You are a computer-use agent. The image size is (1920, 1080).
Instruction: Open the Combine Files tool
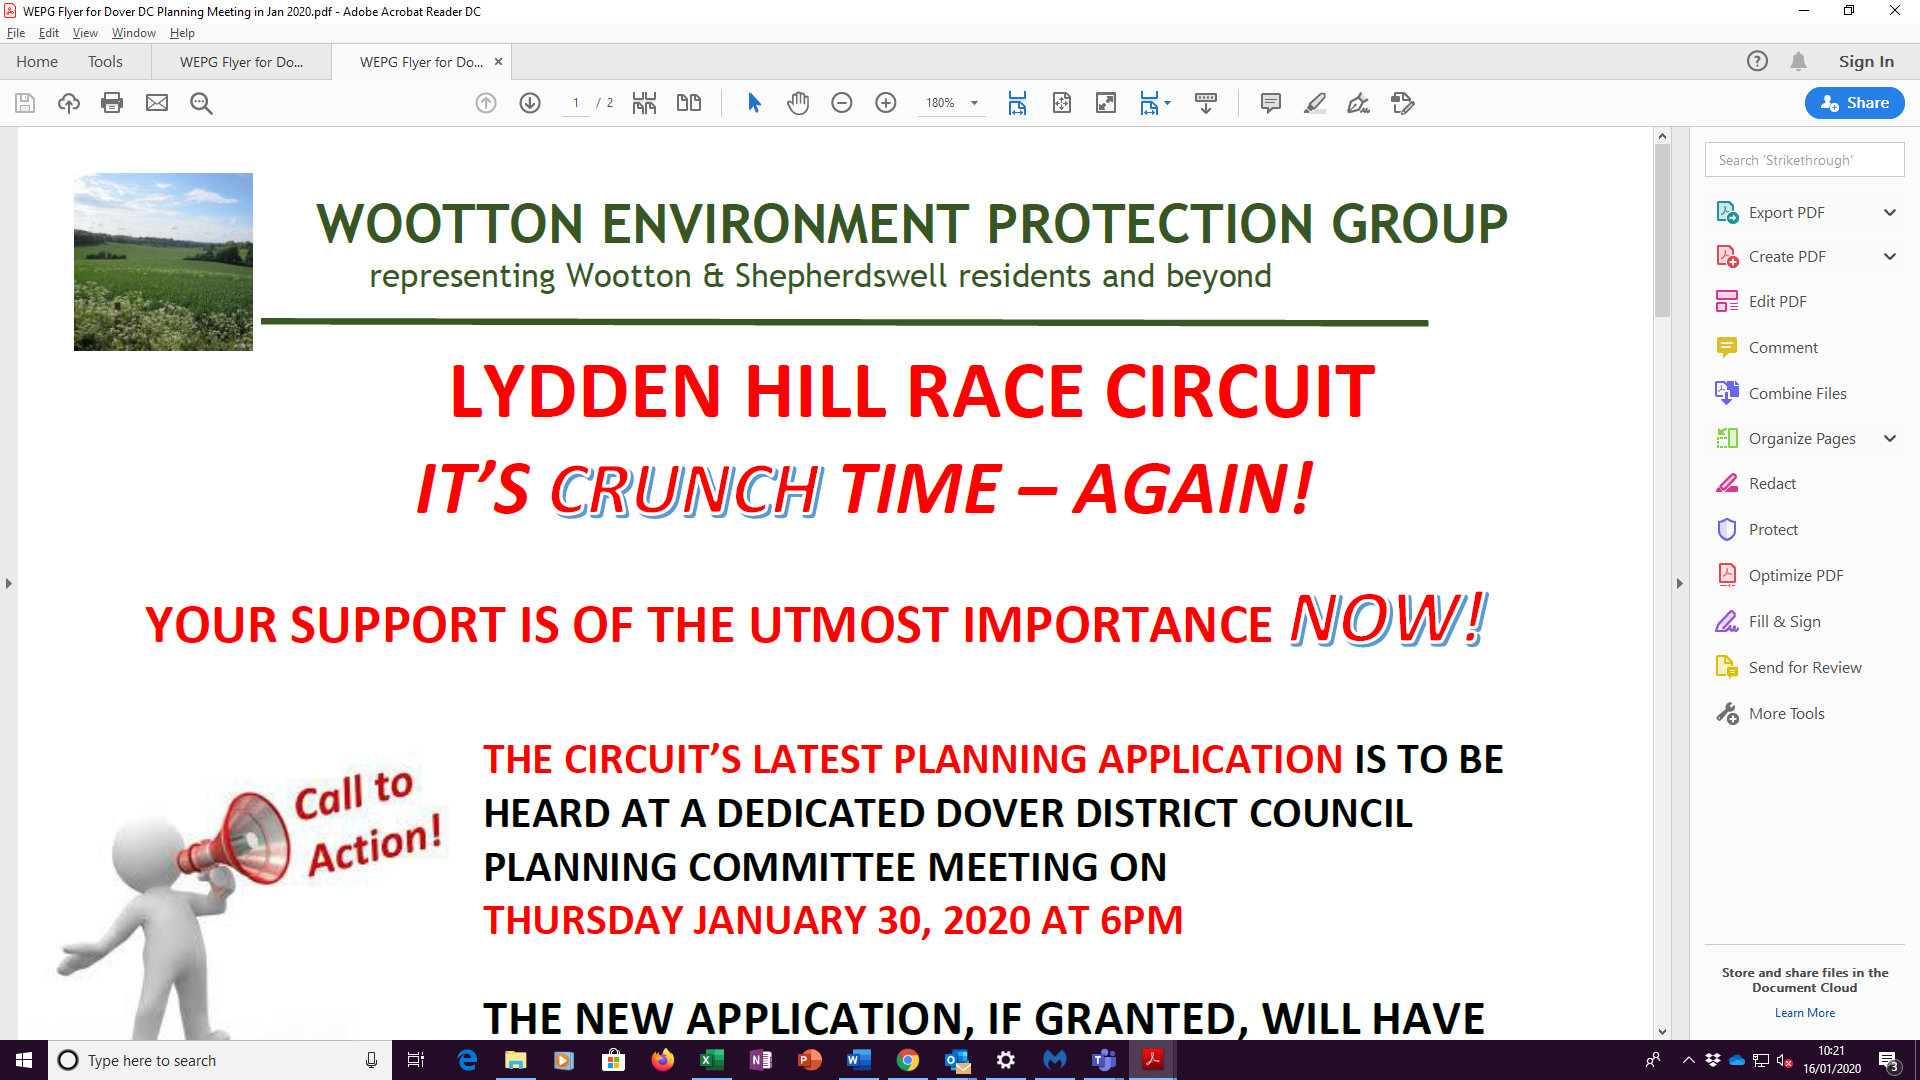(1796, 393)
